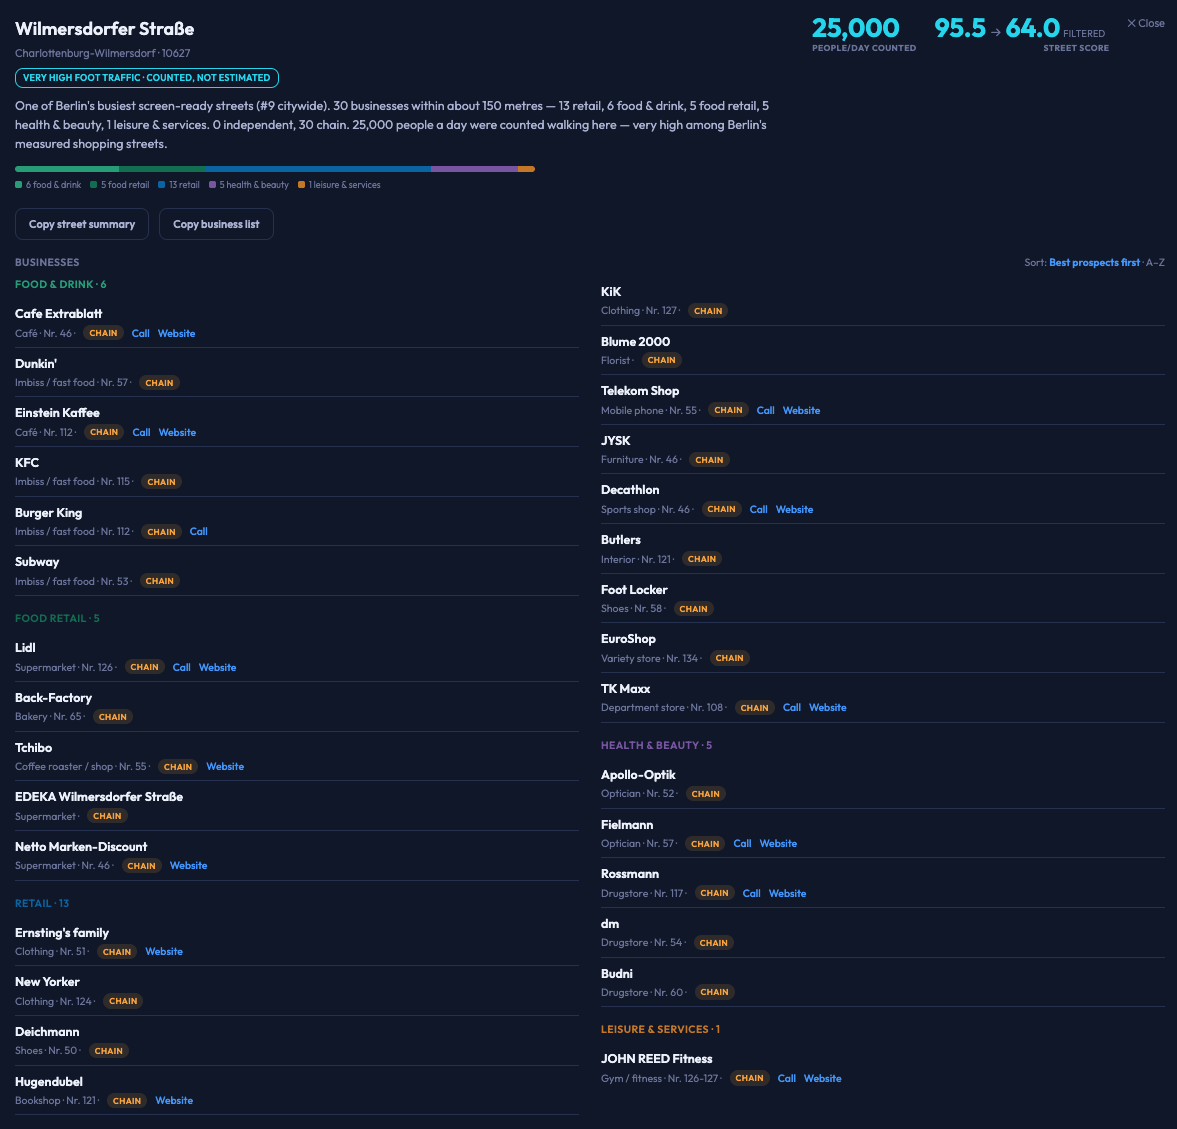Call JOHN REED Fitness
This screenshot has height=1129, width=1177.
pyautogui.click(x=787, y=1079)
